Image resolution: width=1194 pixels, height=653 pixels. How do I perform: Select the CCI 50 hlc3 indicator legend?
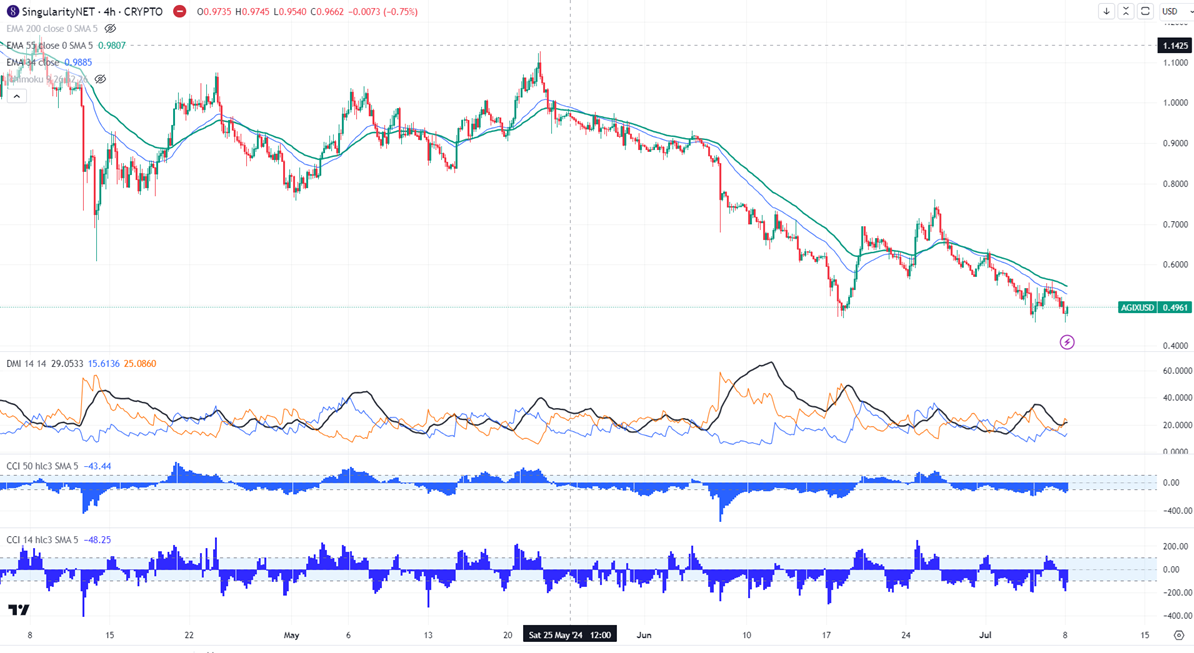click(42, 466)
